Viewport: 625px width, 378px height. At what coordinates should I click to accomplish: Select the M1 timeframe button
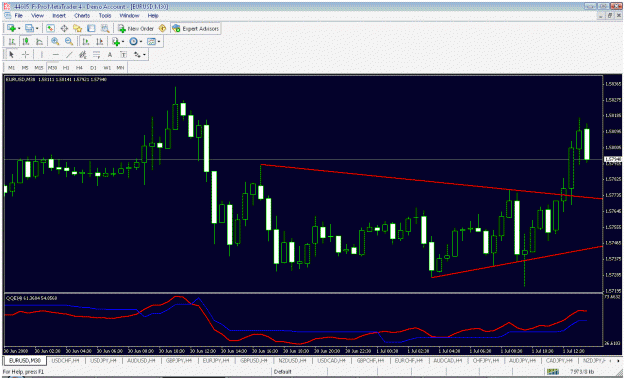12,67
